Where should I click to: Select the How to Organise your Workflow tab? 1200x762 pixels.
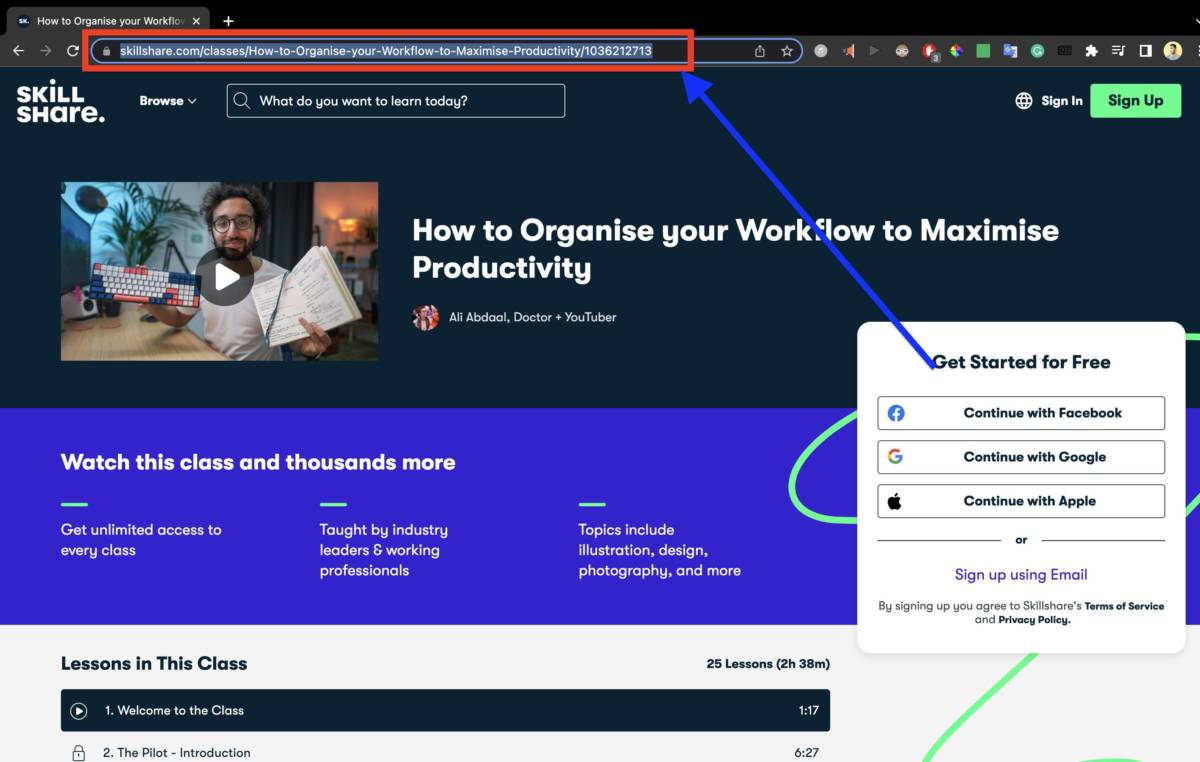(x=109, y=21)
